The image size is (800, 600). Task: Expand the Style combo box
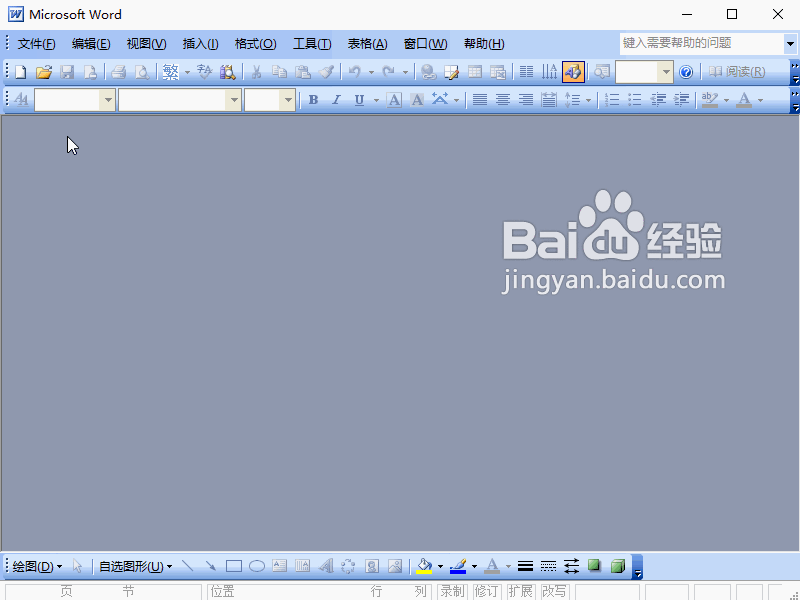pyautogui.click(x=108, y=100)
